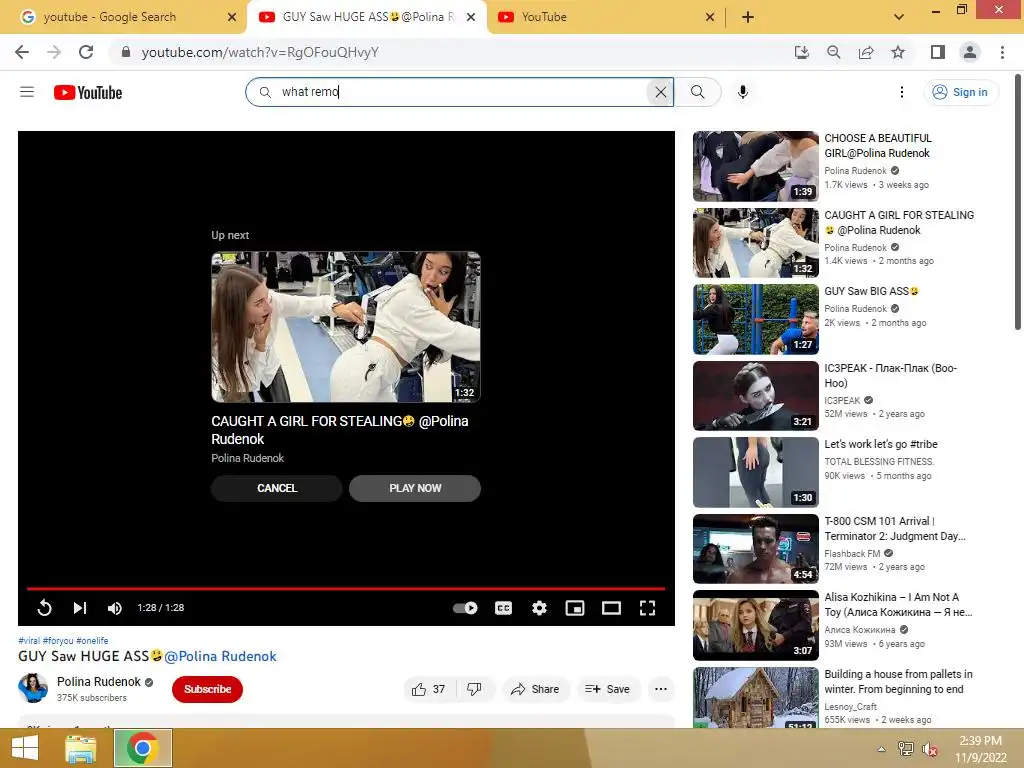This screenshot has height=768, width=1024.
Task: Open the zoom magnifier icon
Action: 833,52
